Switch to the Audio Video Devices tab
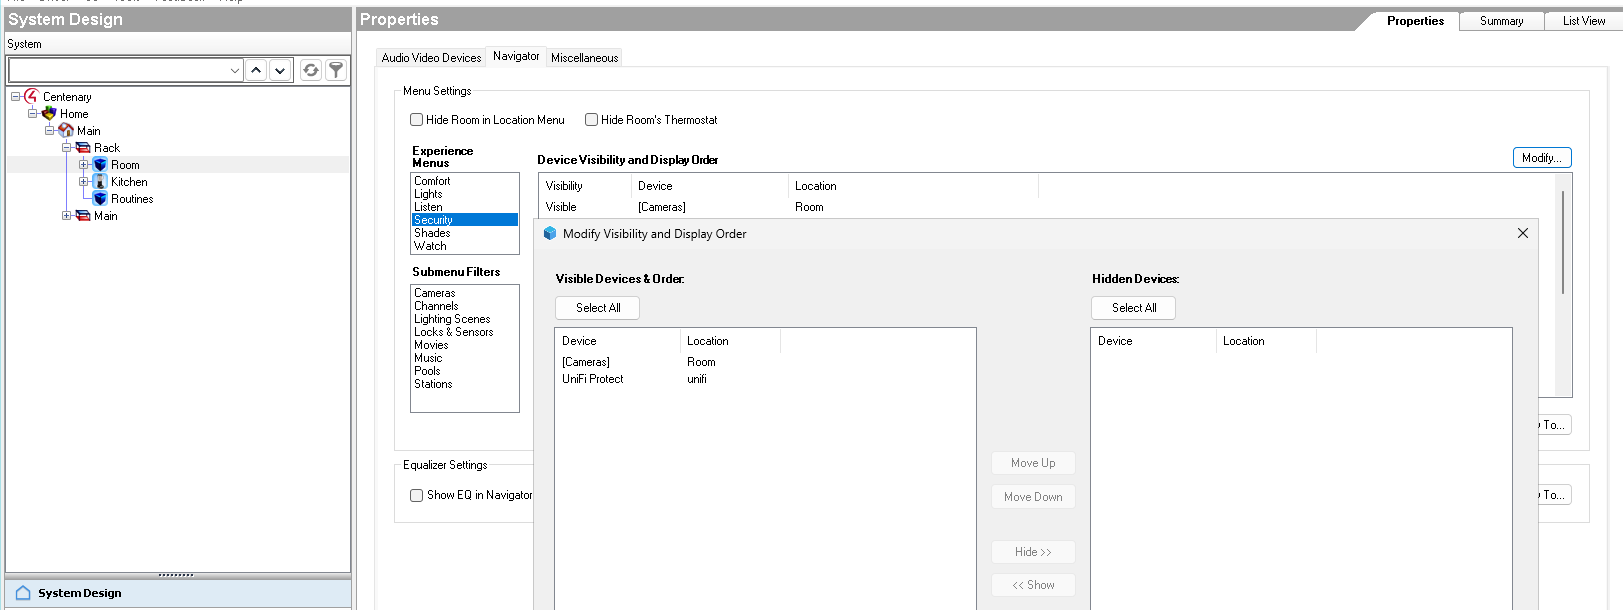 431,58
